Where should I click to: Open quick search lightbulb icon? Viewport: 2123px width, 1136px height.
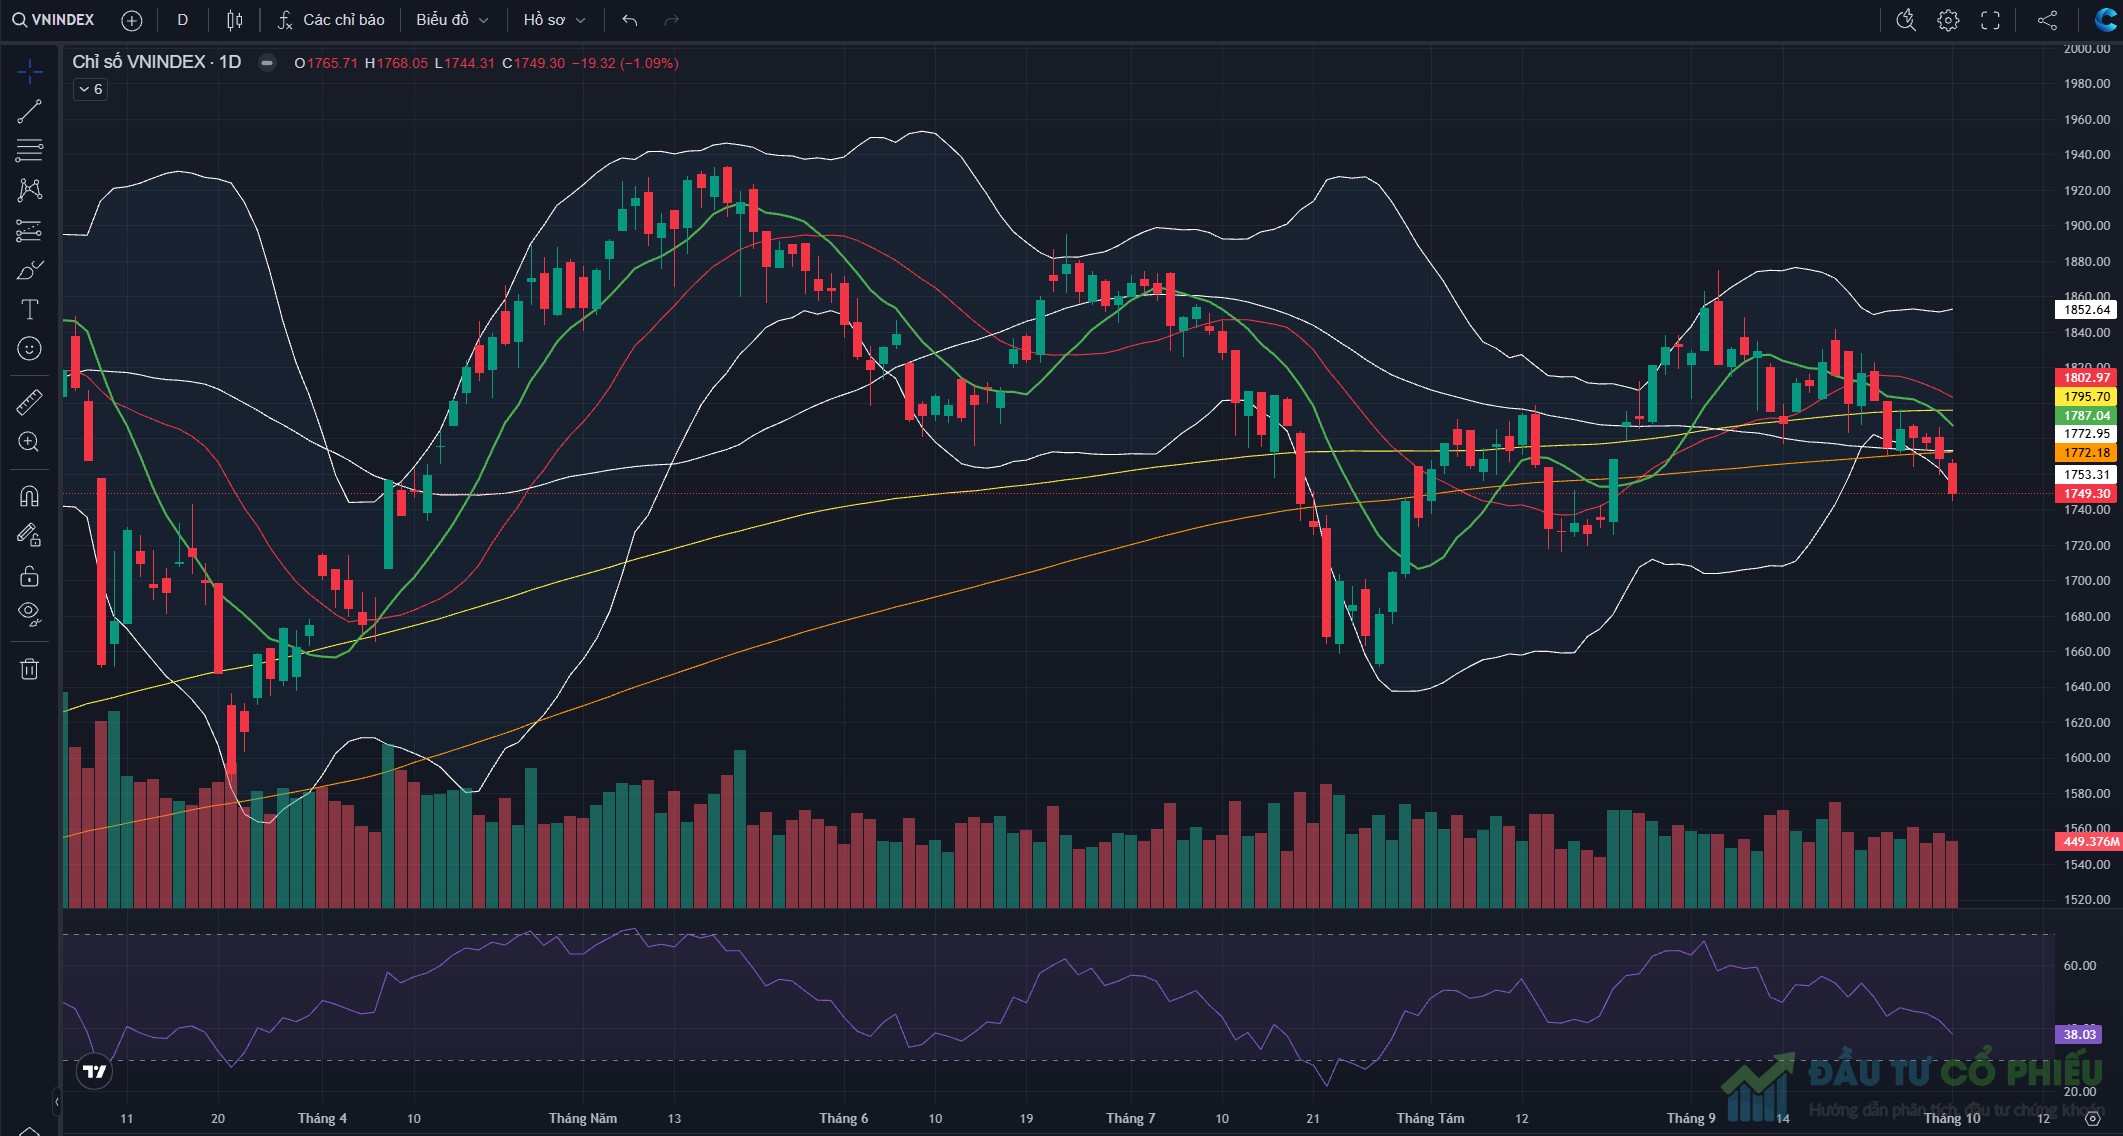[1906, 20]
